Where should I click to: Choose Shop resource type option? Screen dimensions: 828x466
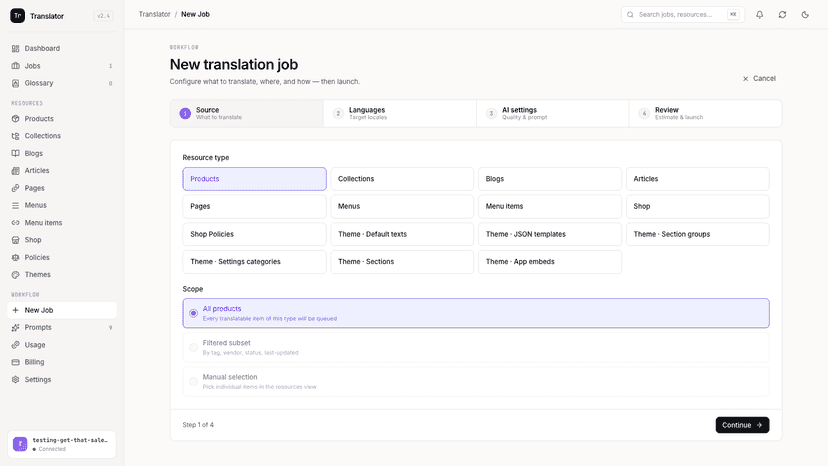[x=698, y=207]
